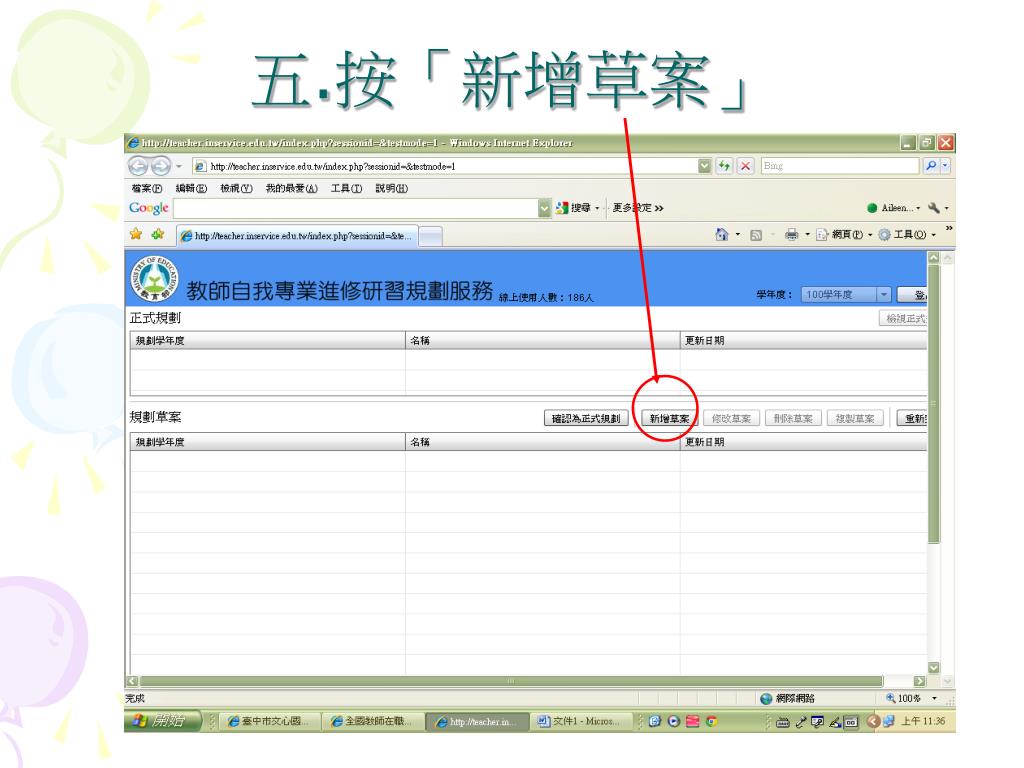The height and width of the screenshot is (768, 1024).
Task: Open the 檢視(V) menu
Action: coord(236,189)
